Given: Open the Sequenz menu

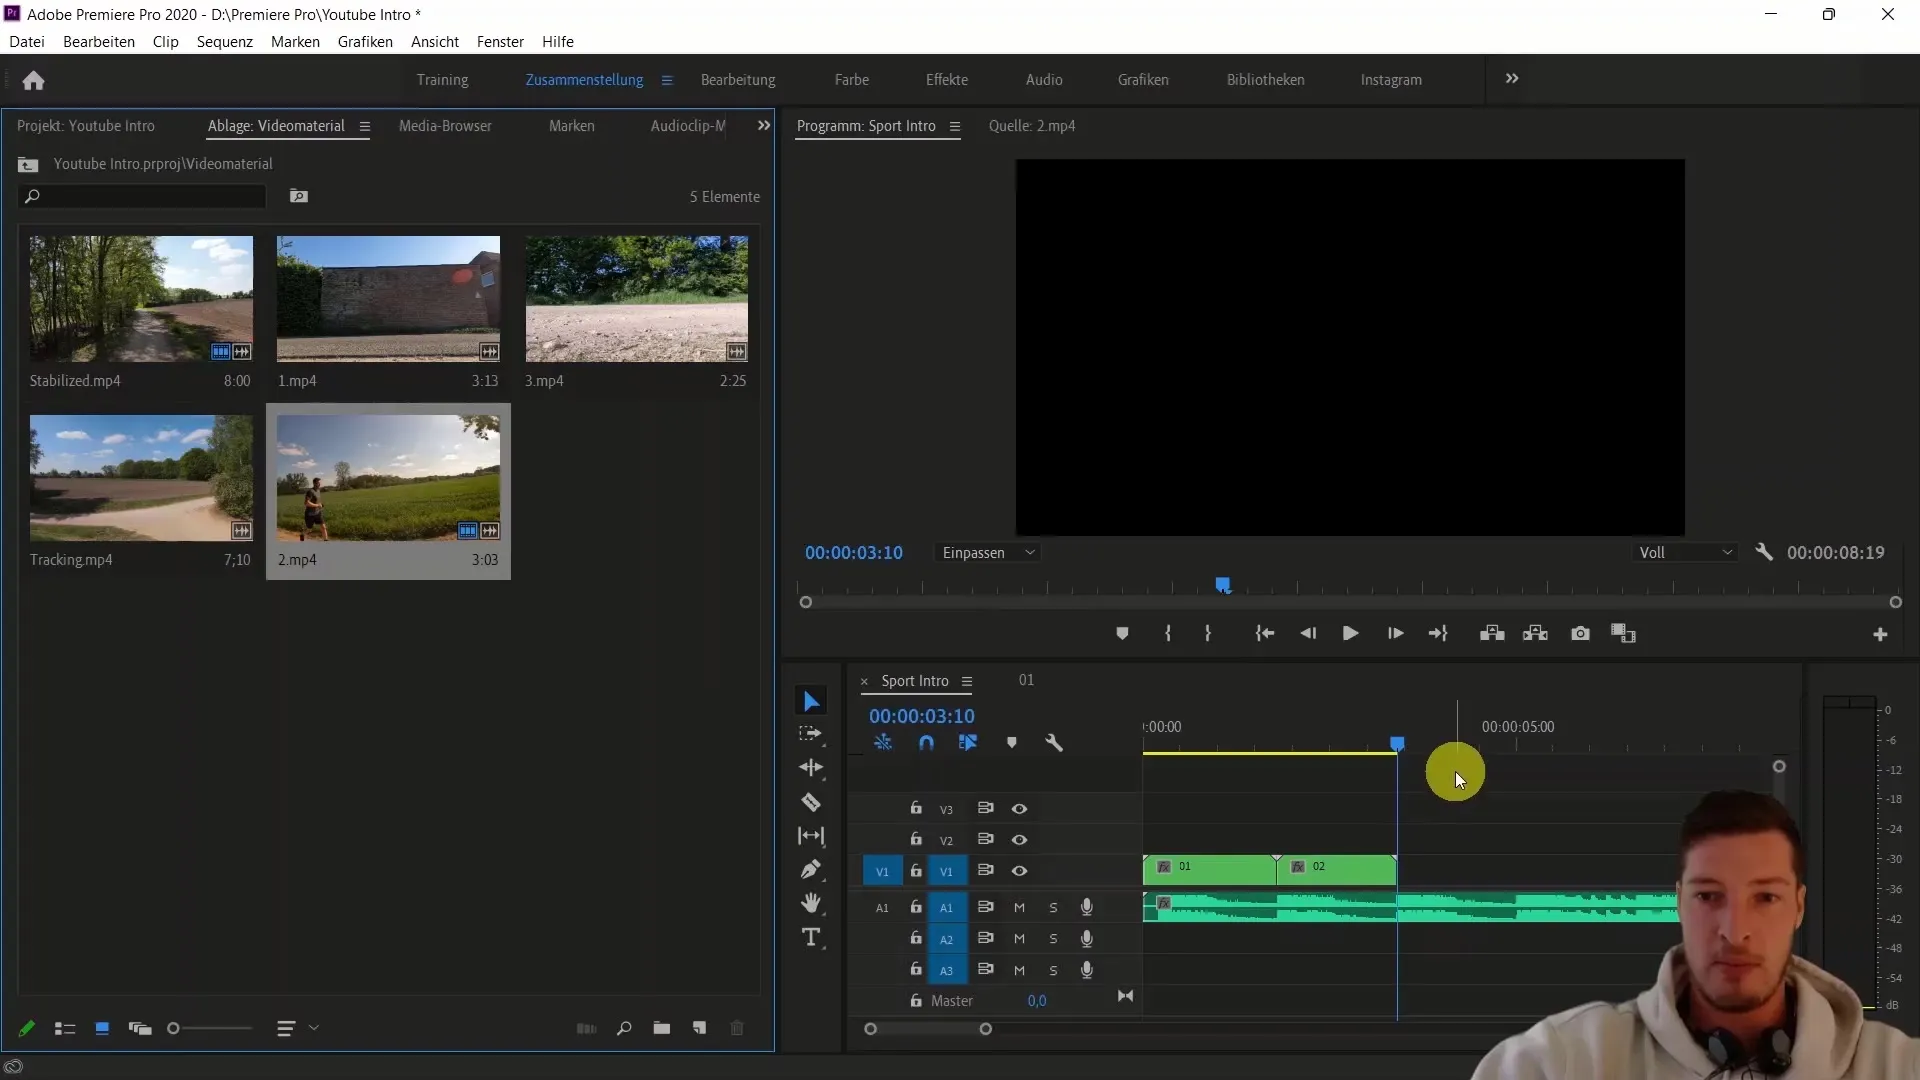Looking at the screenshot, I should pyautogui.click(x=225, y=42).
